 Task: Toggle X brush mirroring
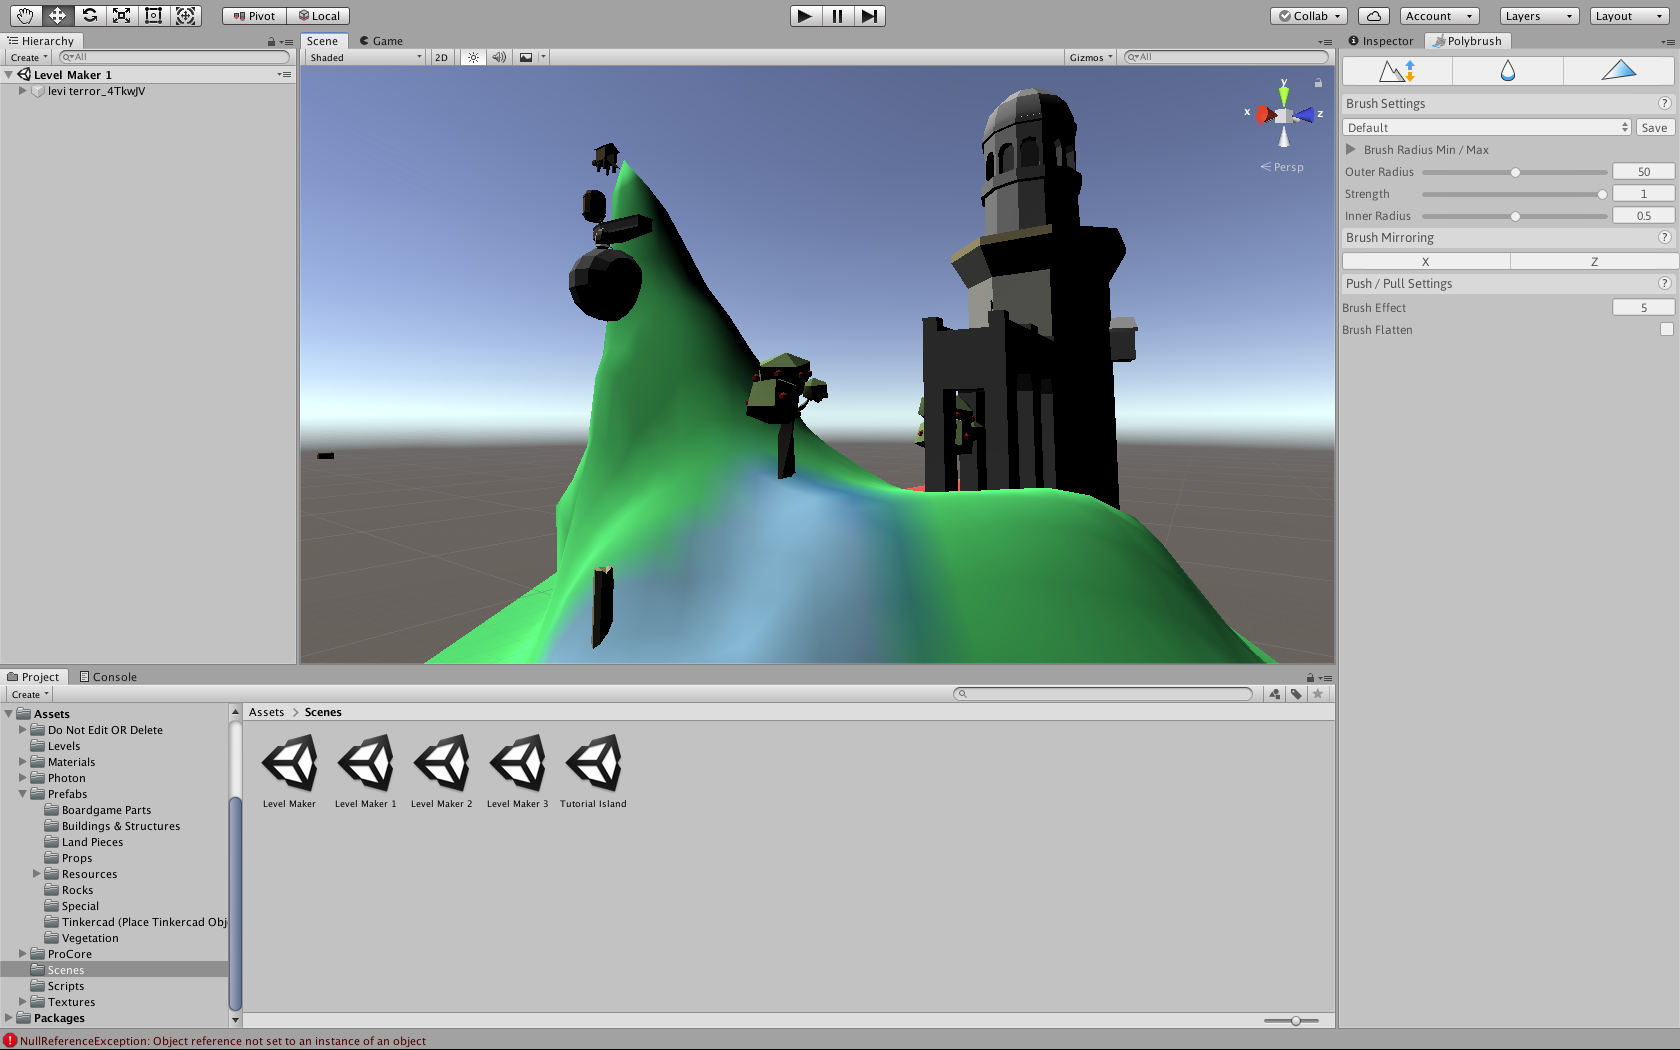tap(1426, 262)
